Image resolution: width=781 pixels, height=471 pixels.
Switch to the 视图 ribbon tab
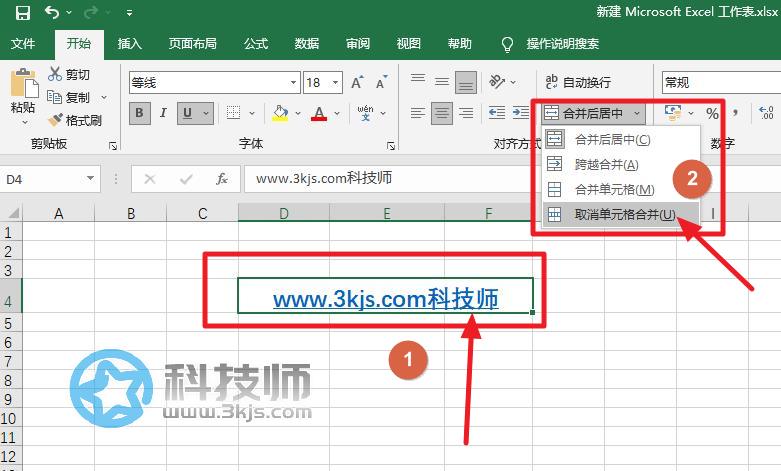pos(408,44)
